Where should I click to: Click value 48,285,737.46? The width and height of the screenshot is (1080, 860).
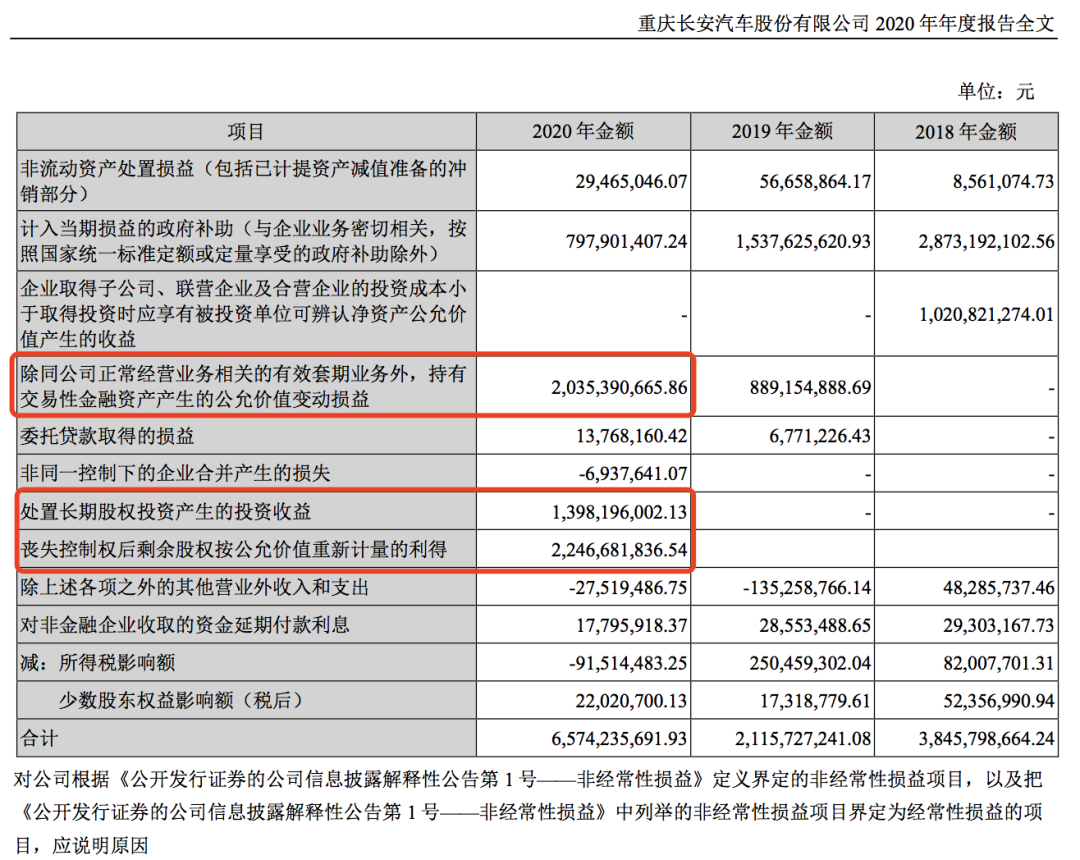[998, 588]
